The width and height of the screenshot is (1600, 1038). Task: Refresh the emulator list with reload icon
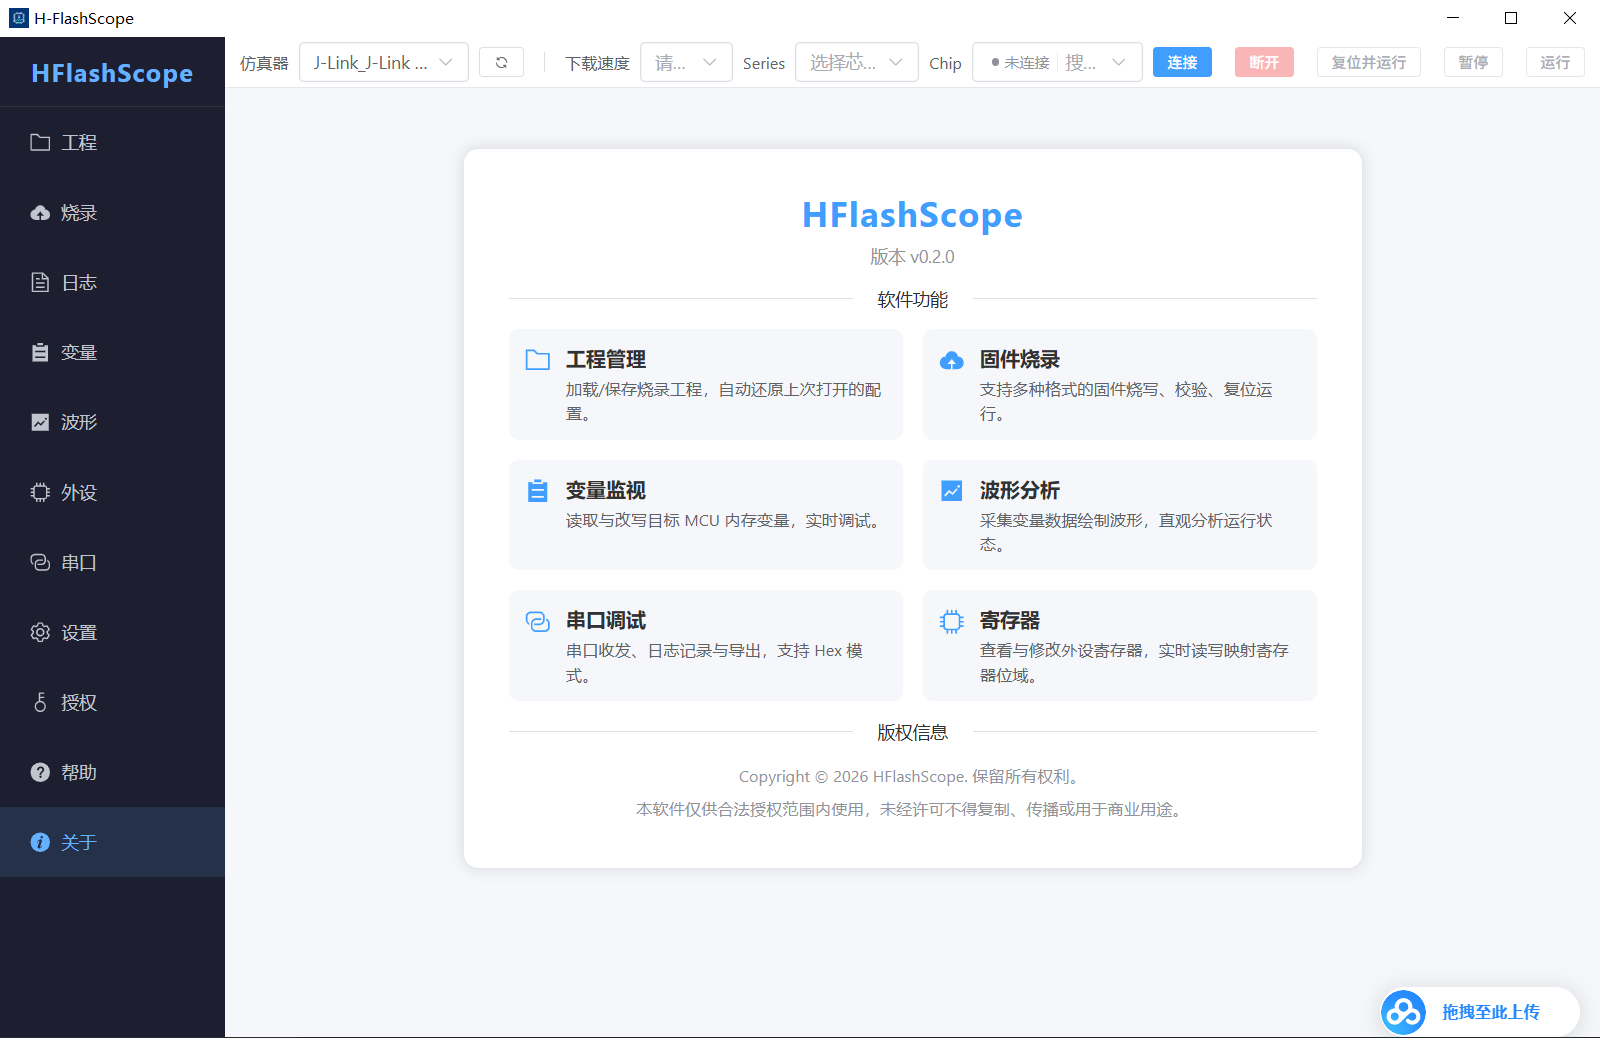click(x=501, y=62)
